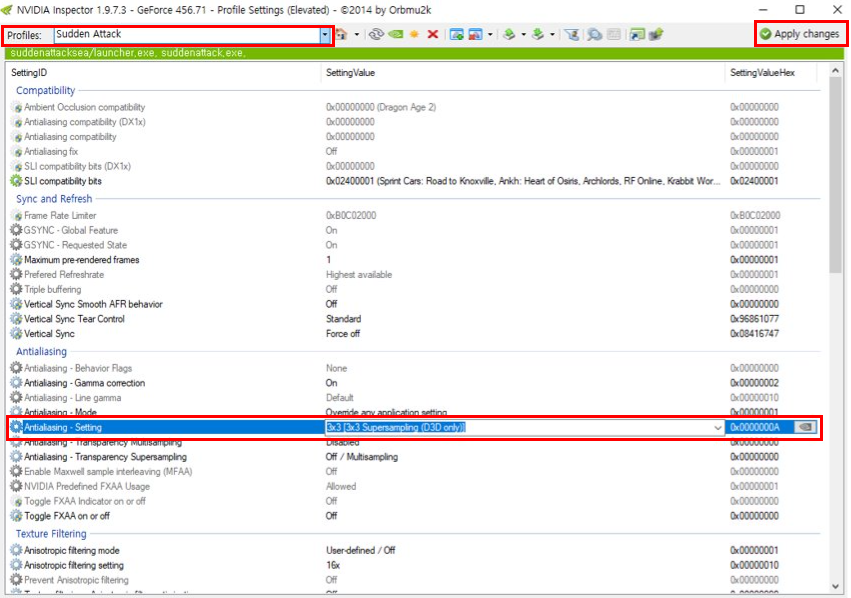The width and height of the screenshot is (851, 598).
Task: Select the Antialiasing - Transparency Supersampling setting name
Action: (105, 457)
